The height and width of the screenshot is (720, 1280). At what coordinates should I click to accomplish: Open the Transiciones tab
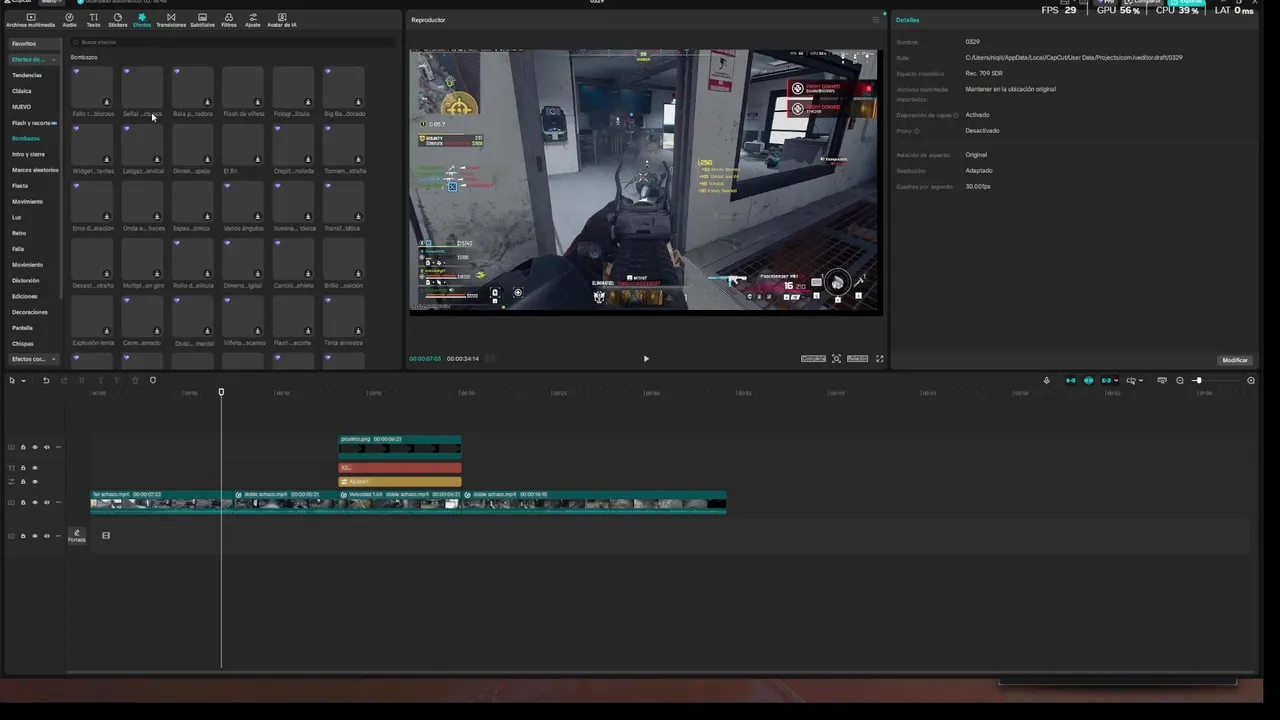click(171, 20)
